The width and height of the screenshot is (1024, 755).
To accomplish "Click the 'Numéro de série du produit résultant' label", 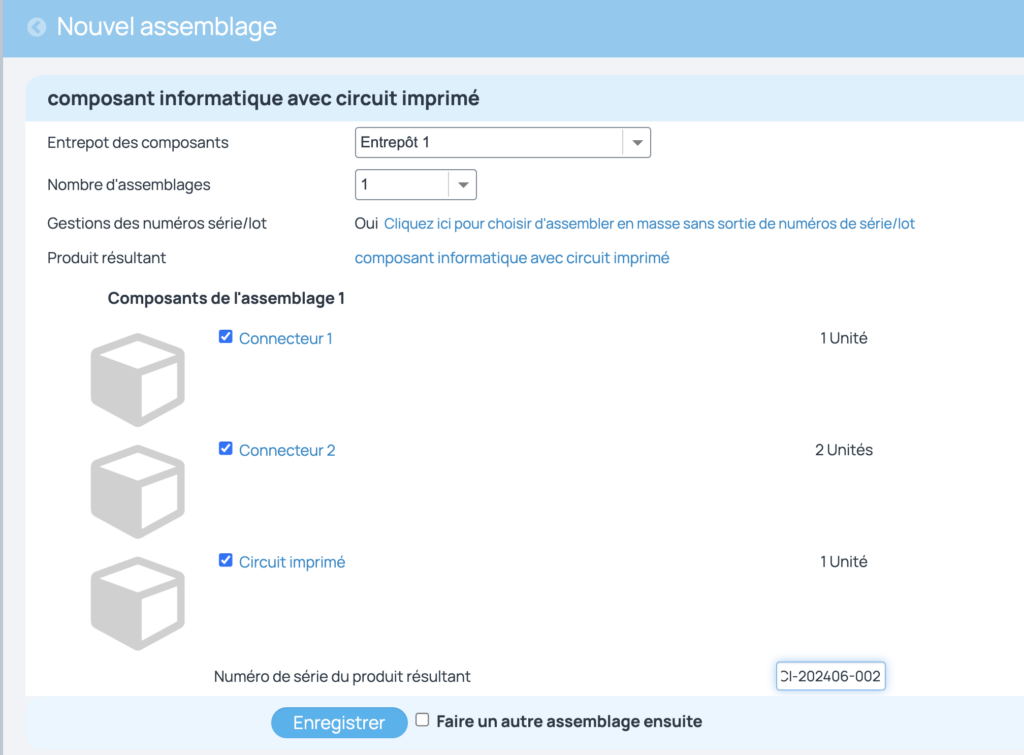I will tap(342, 677).
